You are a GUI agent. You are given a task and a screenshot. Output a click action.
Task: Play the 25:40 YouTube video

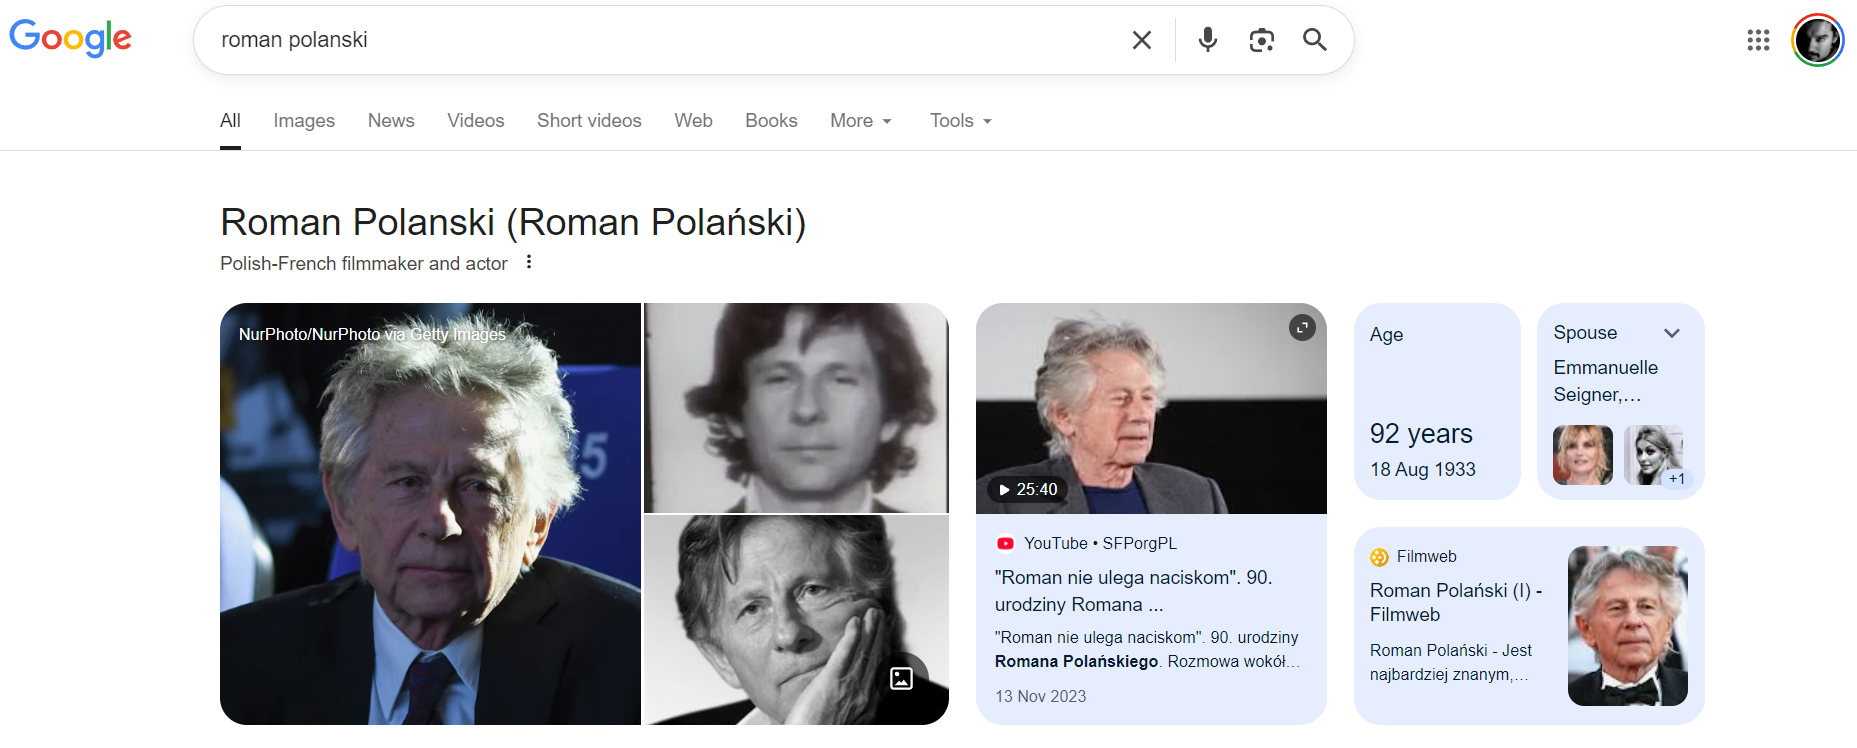1028,489
